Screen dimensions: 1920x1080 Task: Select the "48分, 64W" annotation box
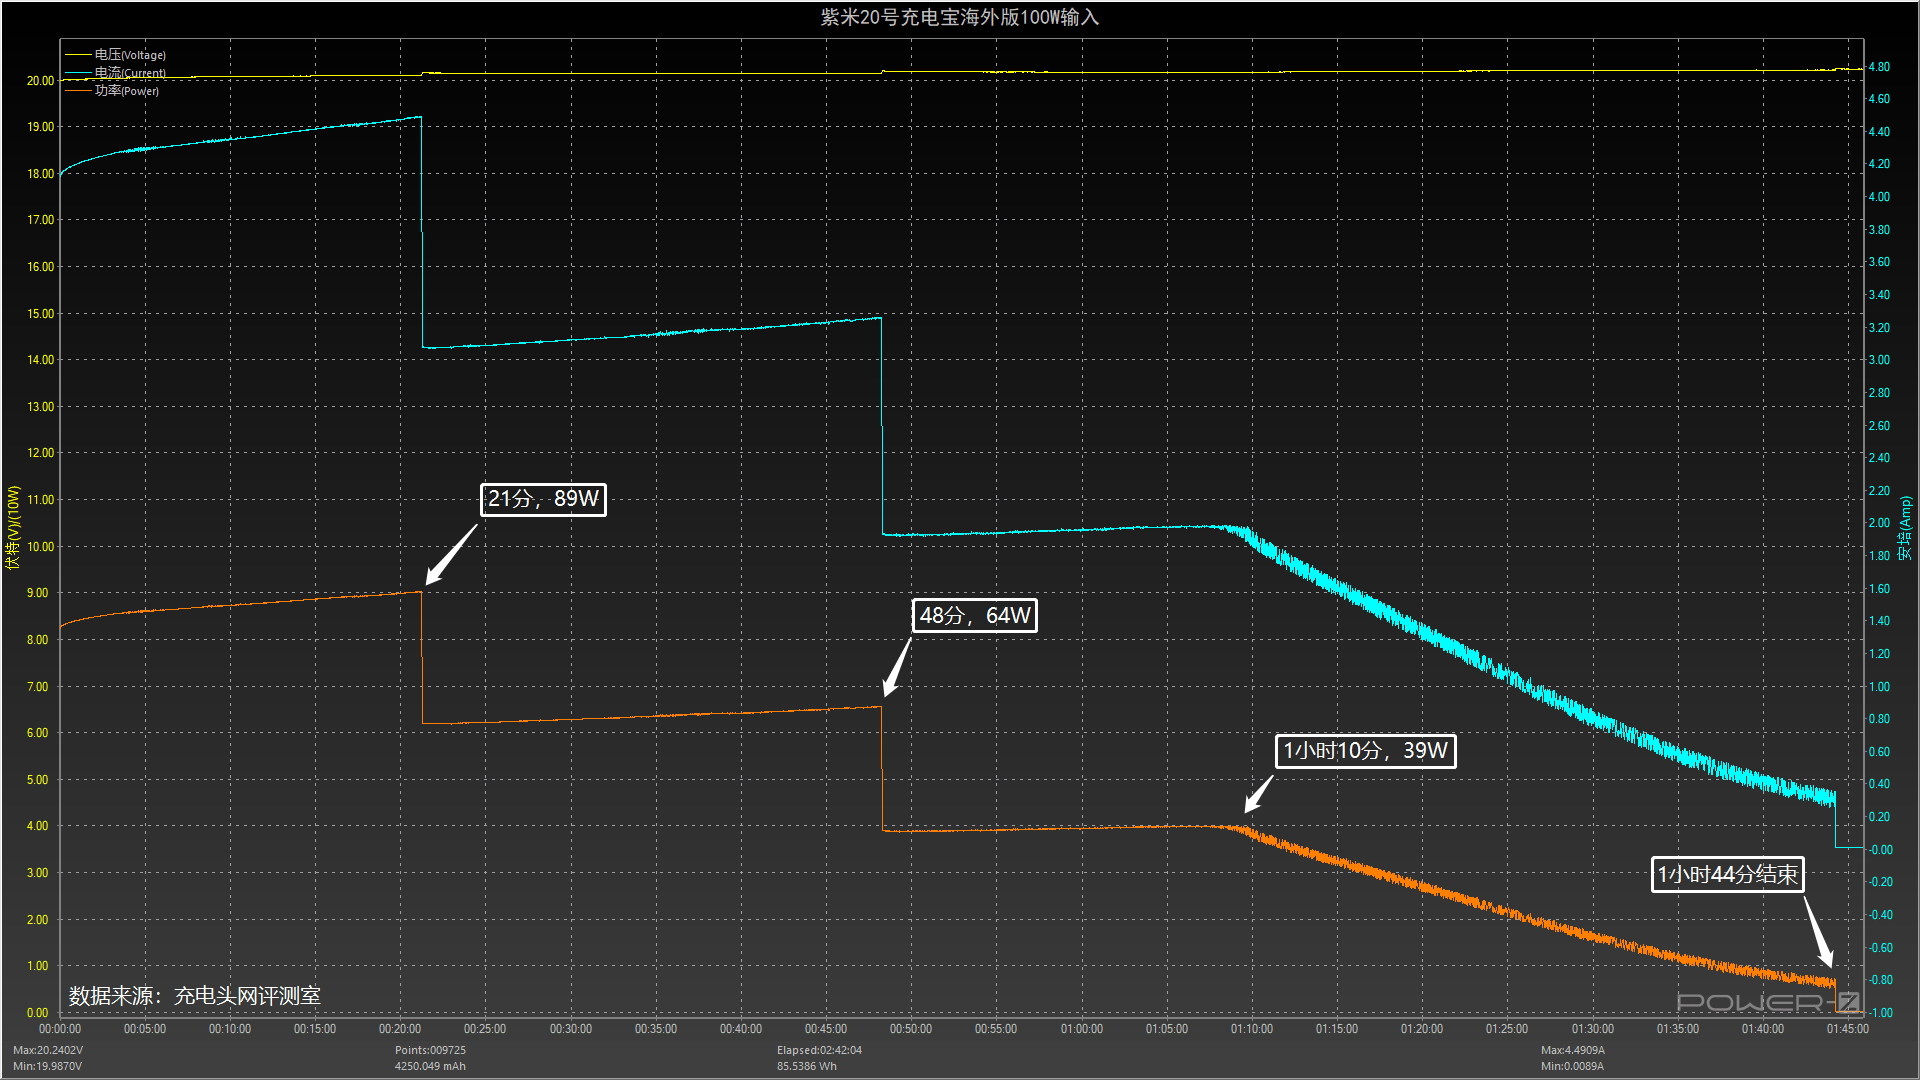click(x=975, y=616)
